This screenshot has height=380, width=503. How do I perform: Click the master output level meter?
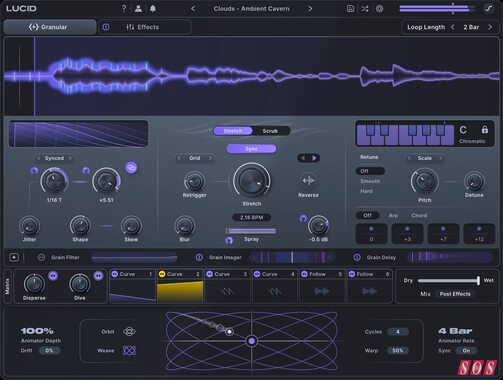pos(438,8)
